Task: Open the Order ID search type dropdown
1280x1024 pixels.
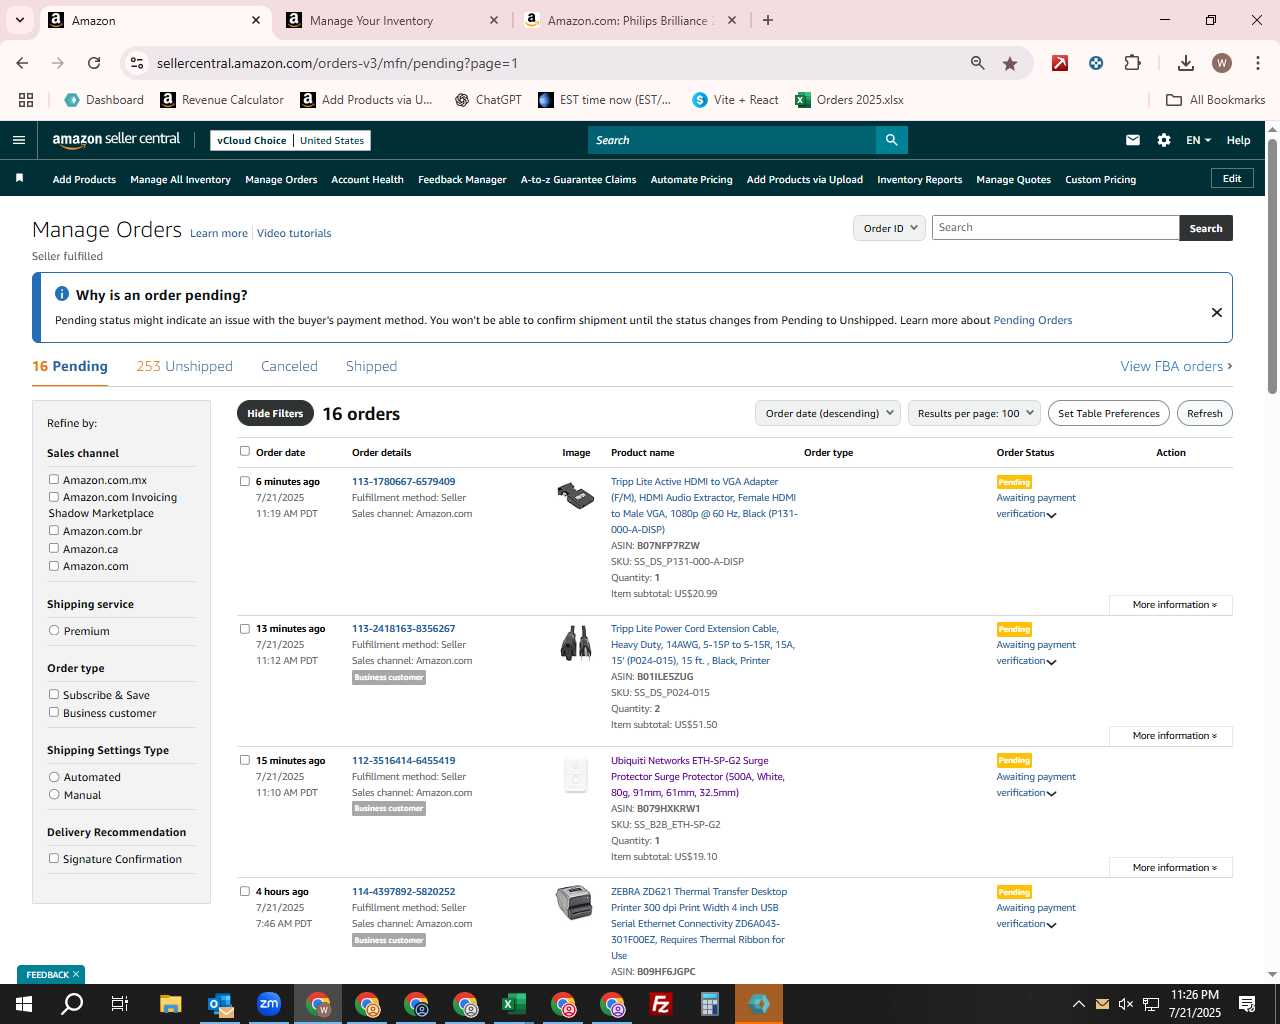Action: tap(889, 228)
